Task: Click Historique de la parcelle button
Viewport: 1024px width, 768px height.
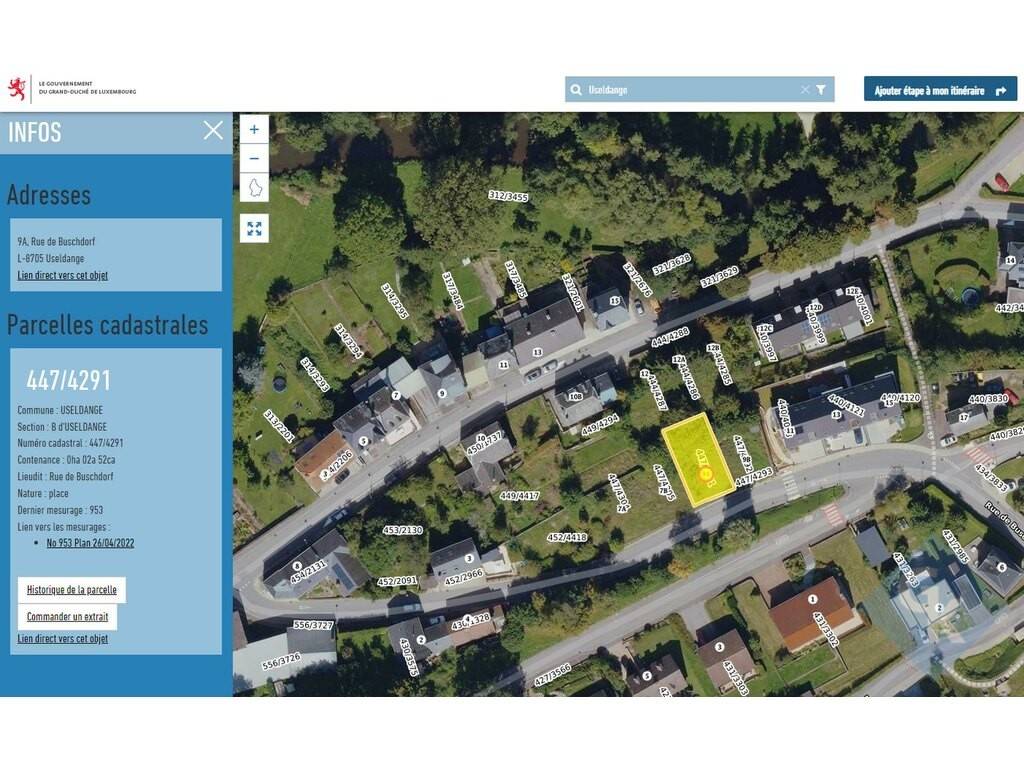Action: click(x=71, y=590)
